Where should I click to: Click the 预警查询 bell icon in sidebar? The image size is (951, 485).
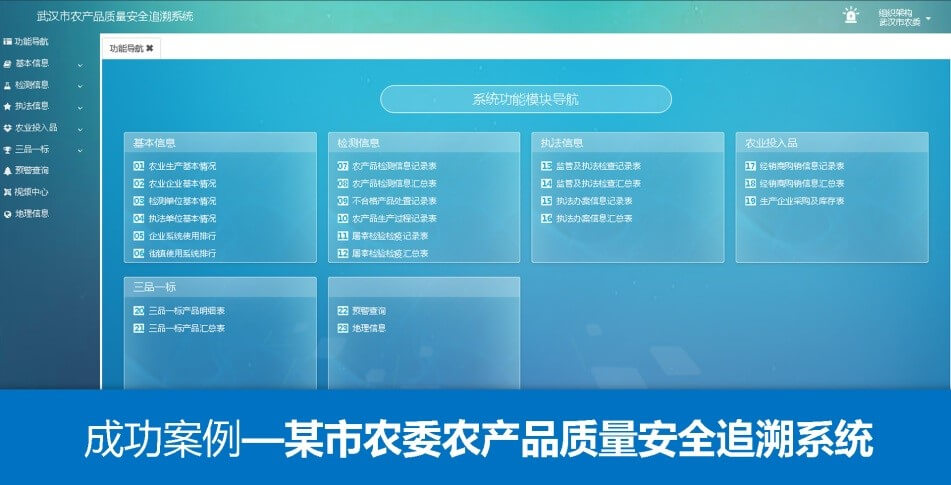point(8,171)
